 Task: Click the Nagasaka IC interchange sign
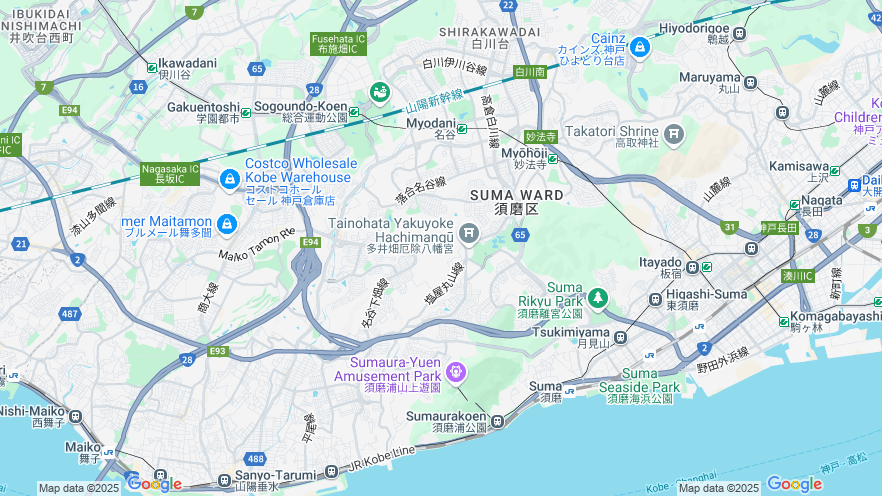tap(170, 174)
